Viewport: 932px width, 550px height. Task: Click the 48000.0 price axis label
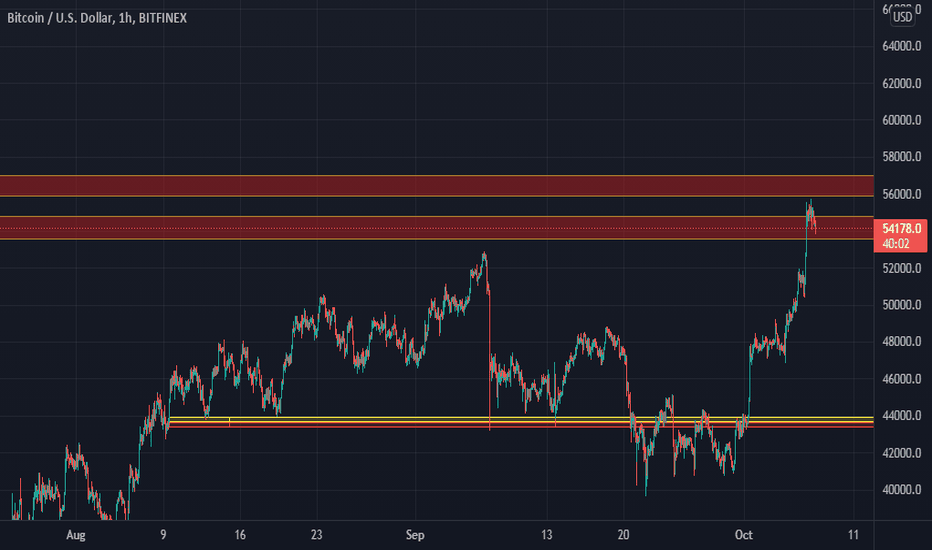pyautogui.click(x=902, y=342)
